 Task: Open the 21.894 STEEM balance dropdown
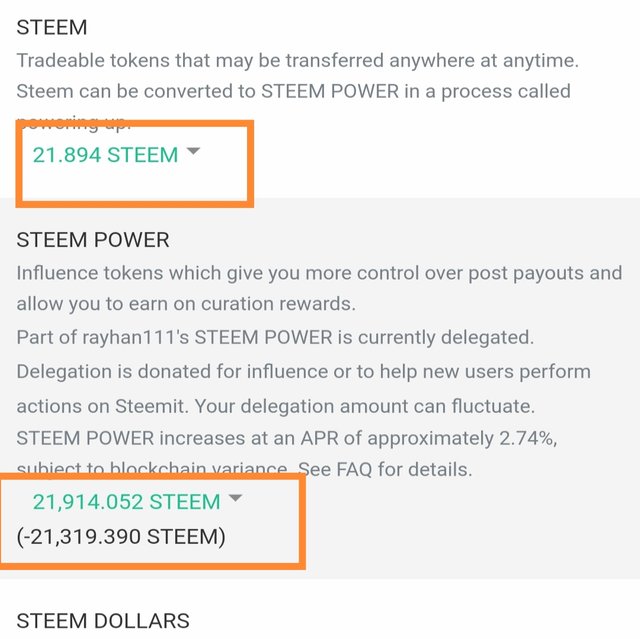116,155
